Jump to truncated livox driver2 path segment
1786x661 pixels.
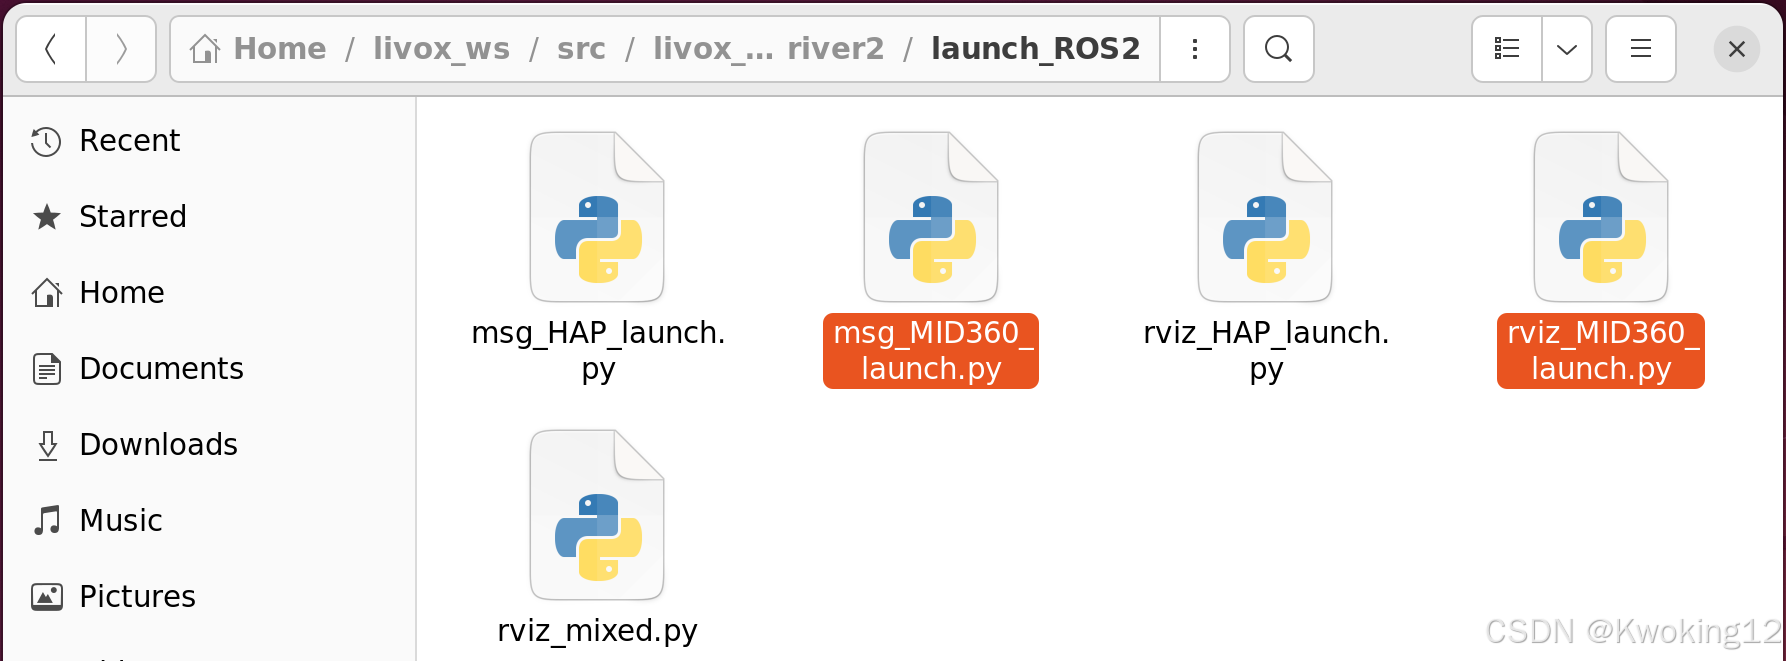768,49
